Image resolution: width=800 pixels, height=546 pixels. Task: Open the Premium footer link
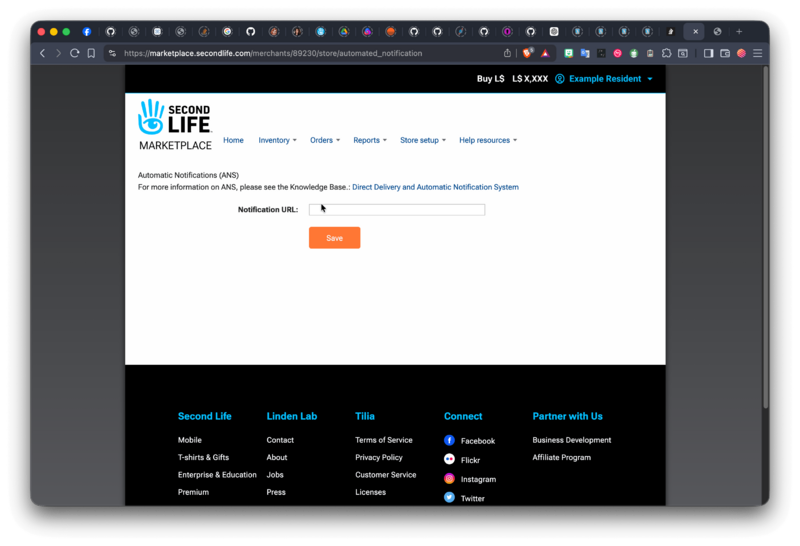193,492
